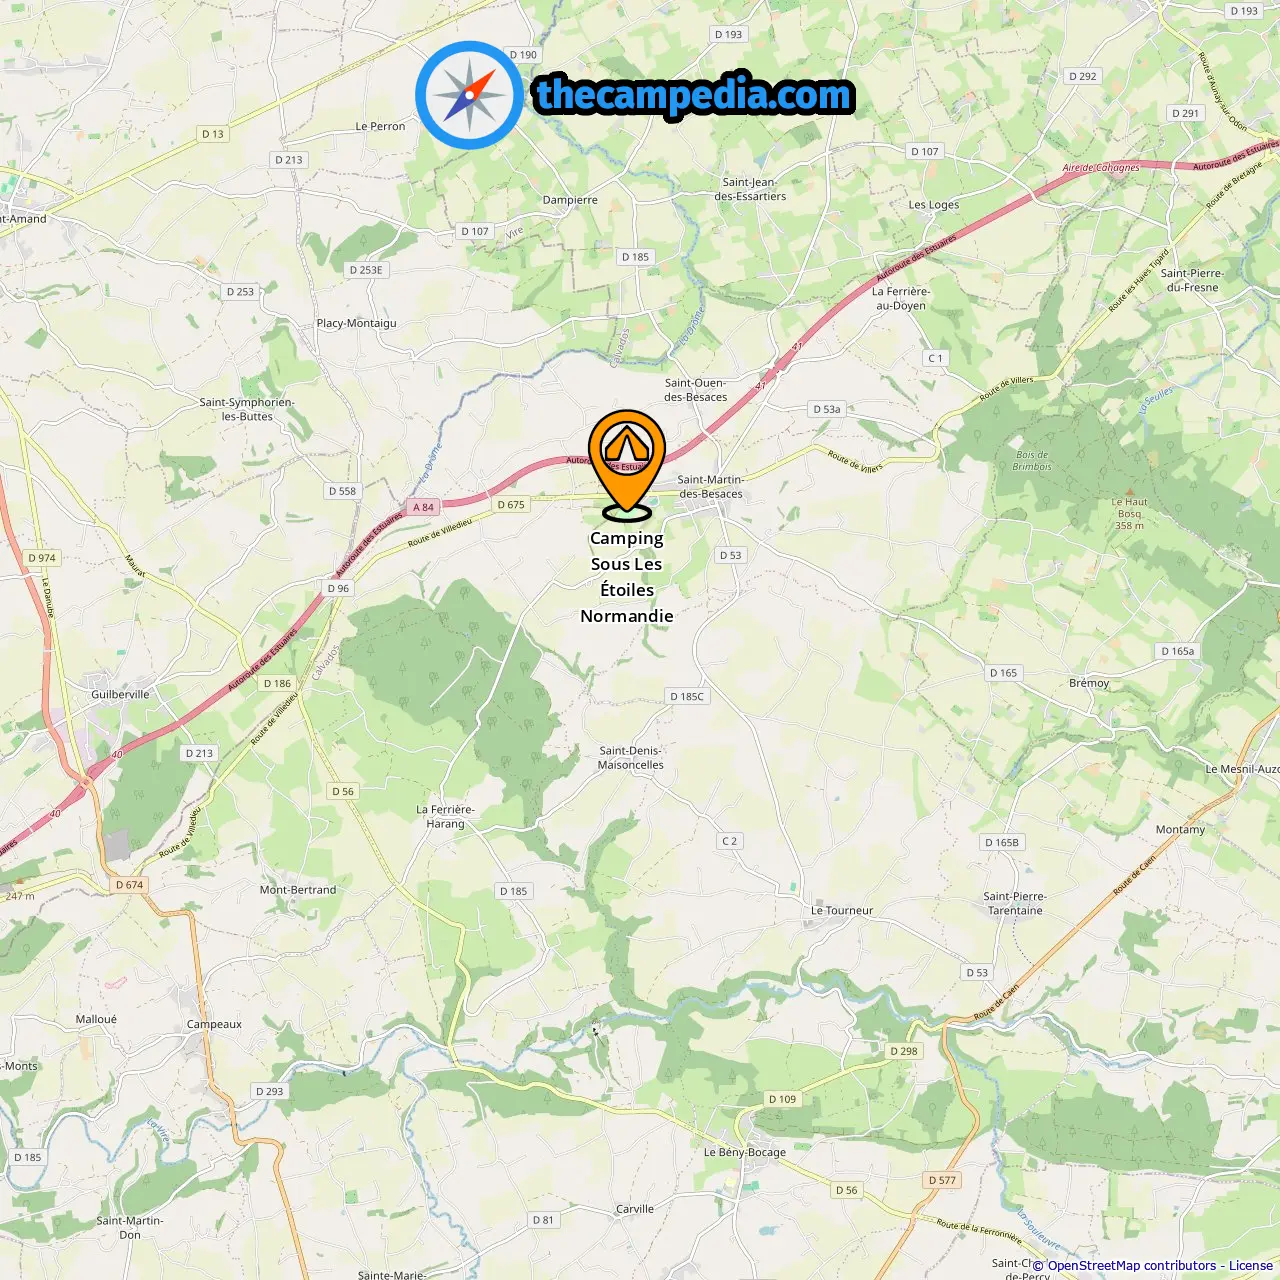Click the A 84 motorway shield

click(424, 507)
